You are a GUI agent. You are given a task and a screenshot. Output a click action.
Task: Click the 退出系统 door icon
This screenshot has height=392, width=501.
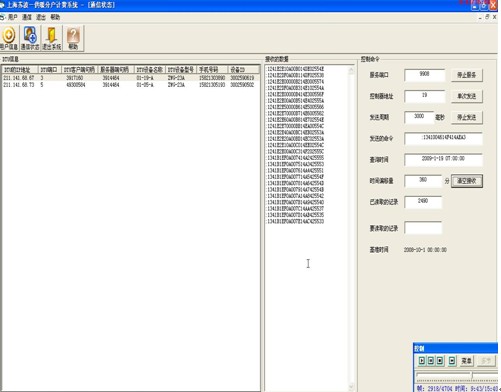click(x=51, y=38)
